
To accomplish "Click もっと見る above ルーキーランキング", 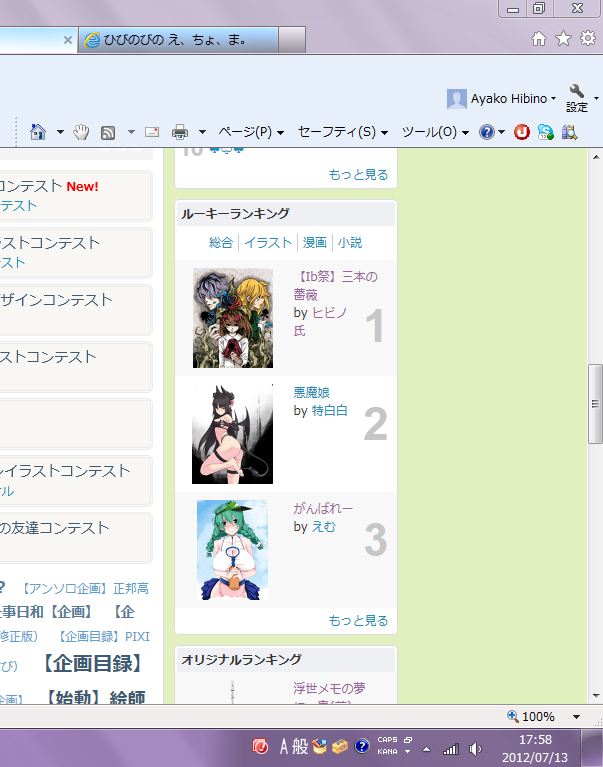I will pyautogui.click(x=358, y=174).
